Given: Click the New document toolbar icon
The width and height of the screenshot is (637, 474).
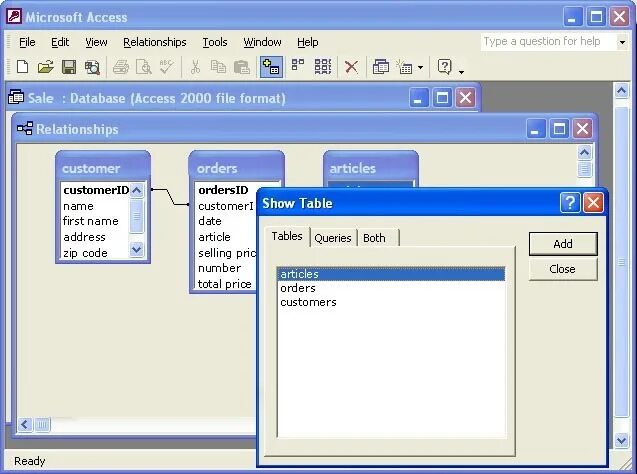Looking at the screenshot, I should click(x=22, y=67).
